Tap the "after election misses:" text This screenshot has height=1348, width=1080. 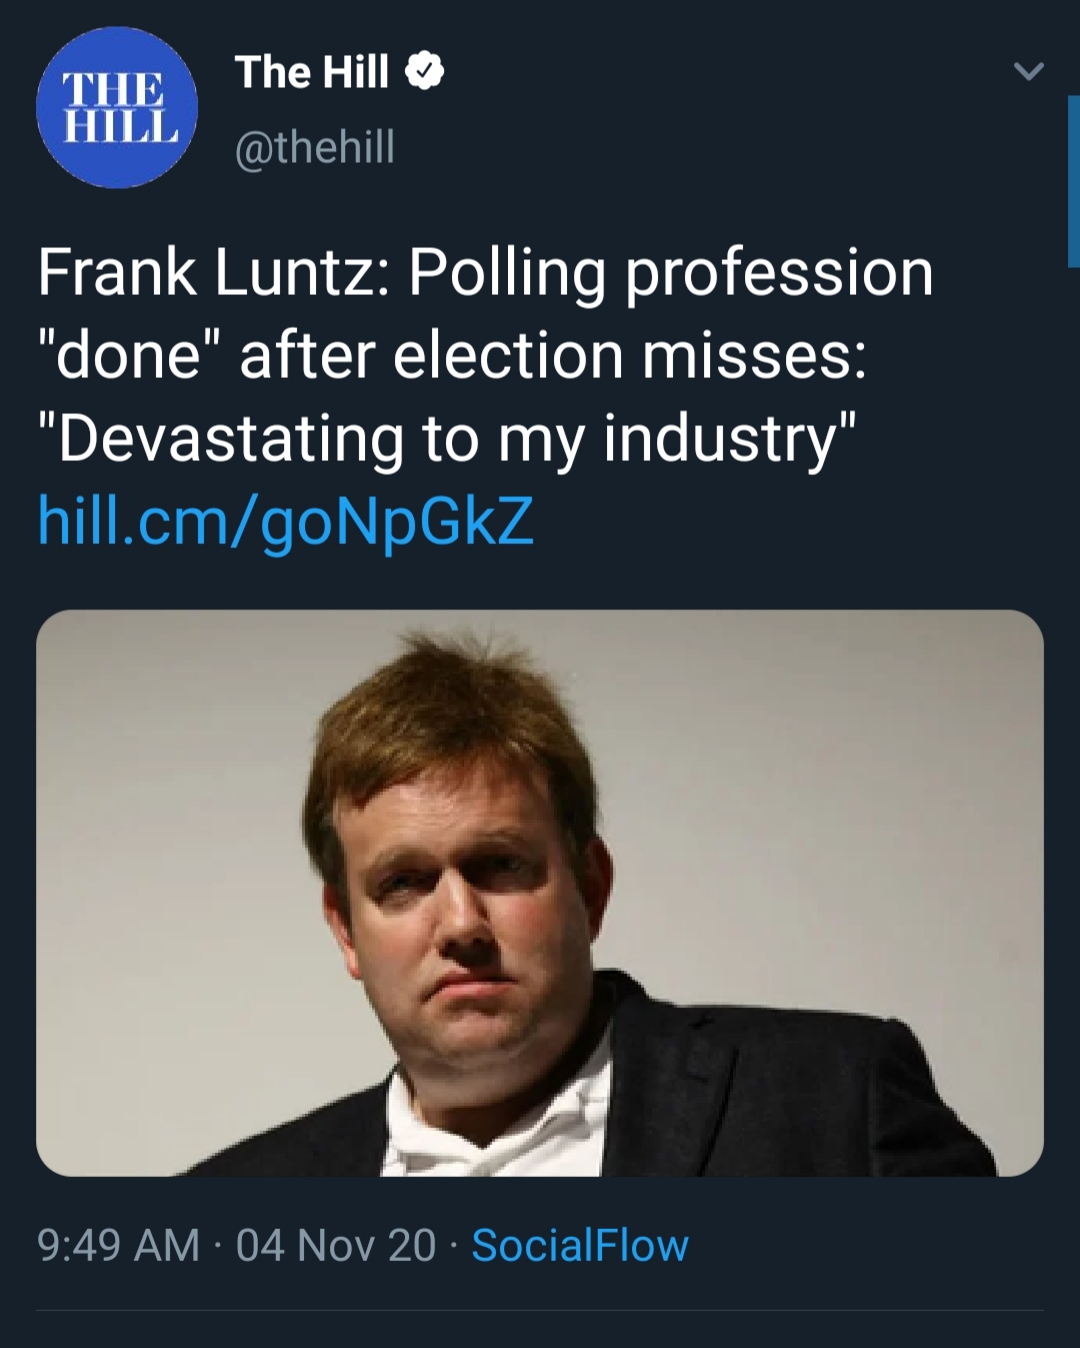[x=553, y=355]
